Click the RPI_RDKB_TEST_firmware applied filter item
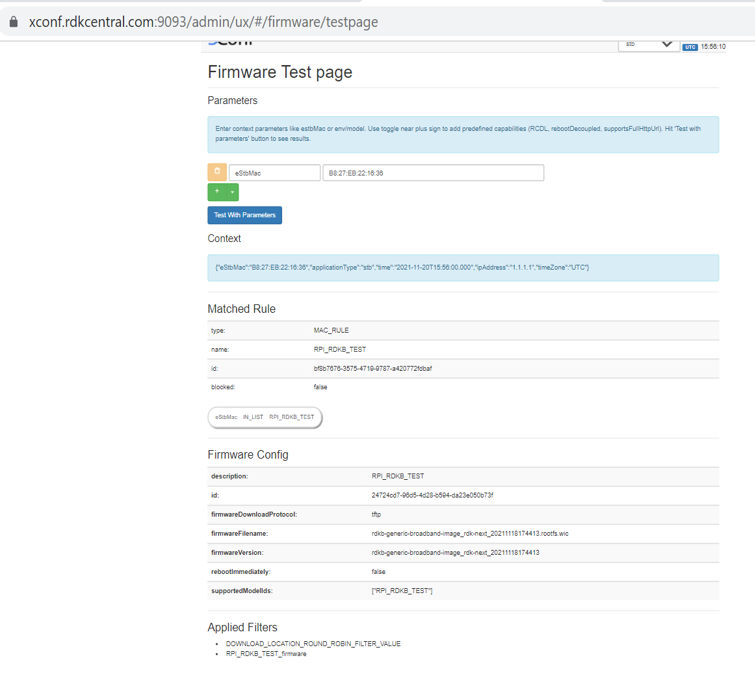This screenshot has height=681, width=755. tap(266, 654)
